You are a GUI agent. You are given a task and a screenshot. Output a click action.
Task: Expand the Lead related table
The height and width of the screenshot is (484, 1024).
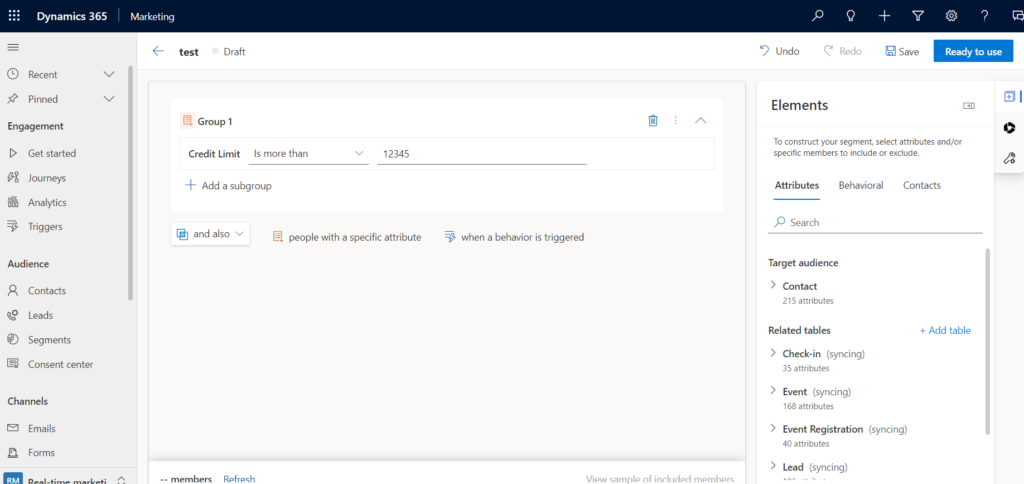point(773,466)
